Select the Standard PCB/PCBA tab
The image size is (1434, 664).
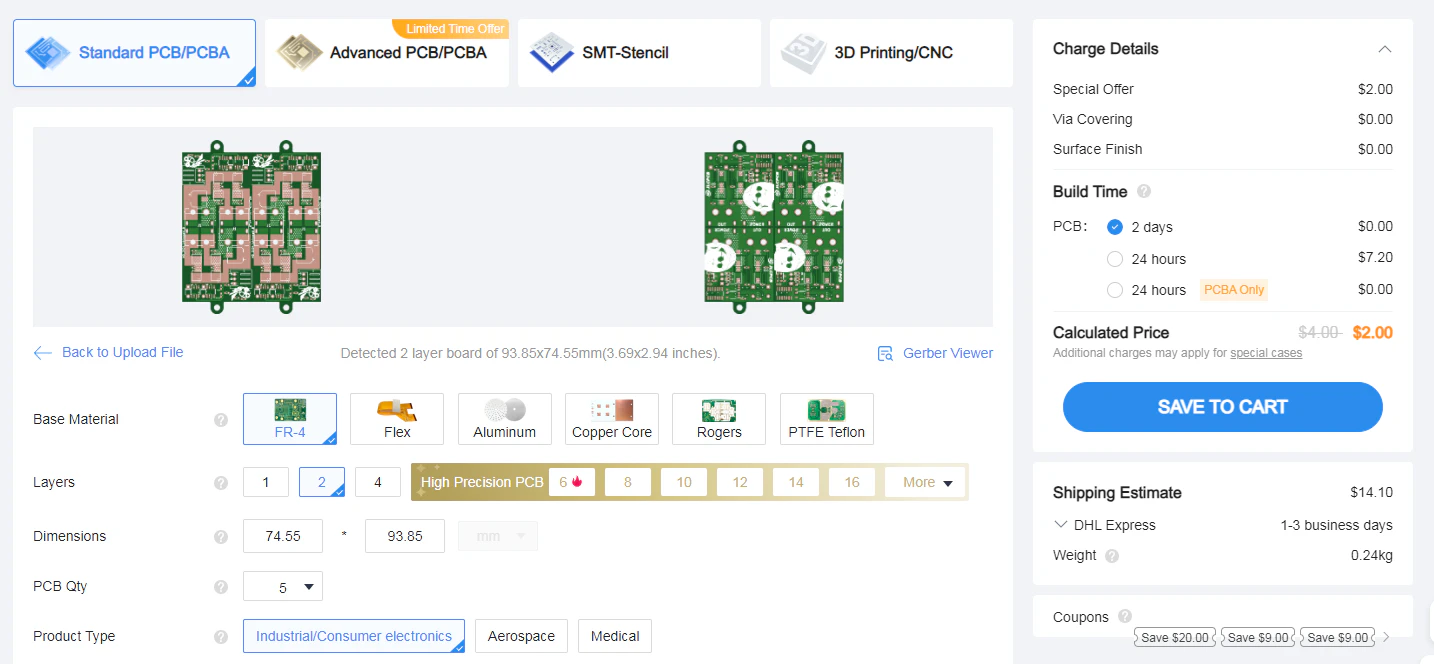[x=134, y=53]
